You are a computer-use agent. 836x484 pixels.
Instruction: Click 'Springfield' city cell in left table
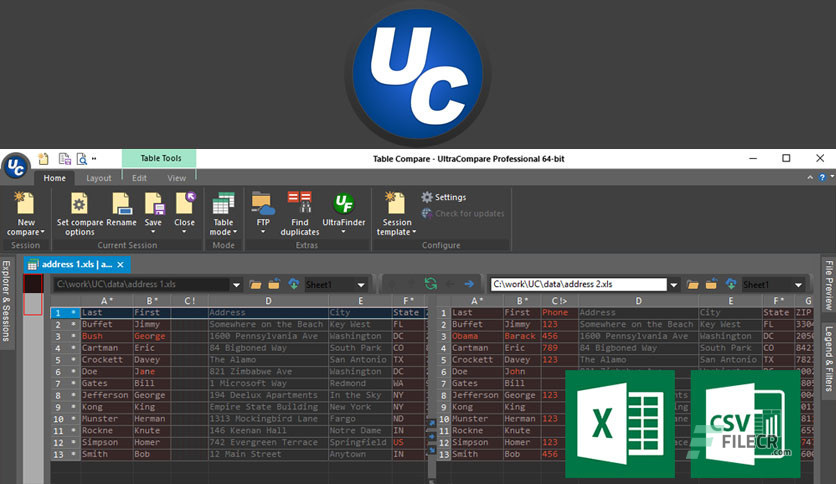pyautogui.click(x=360, y=442)
